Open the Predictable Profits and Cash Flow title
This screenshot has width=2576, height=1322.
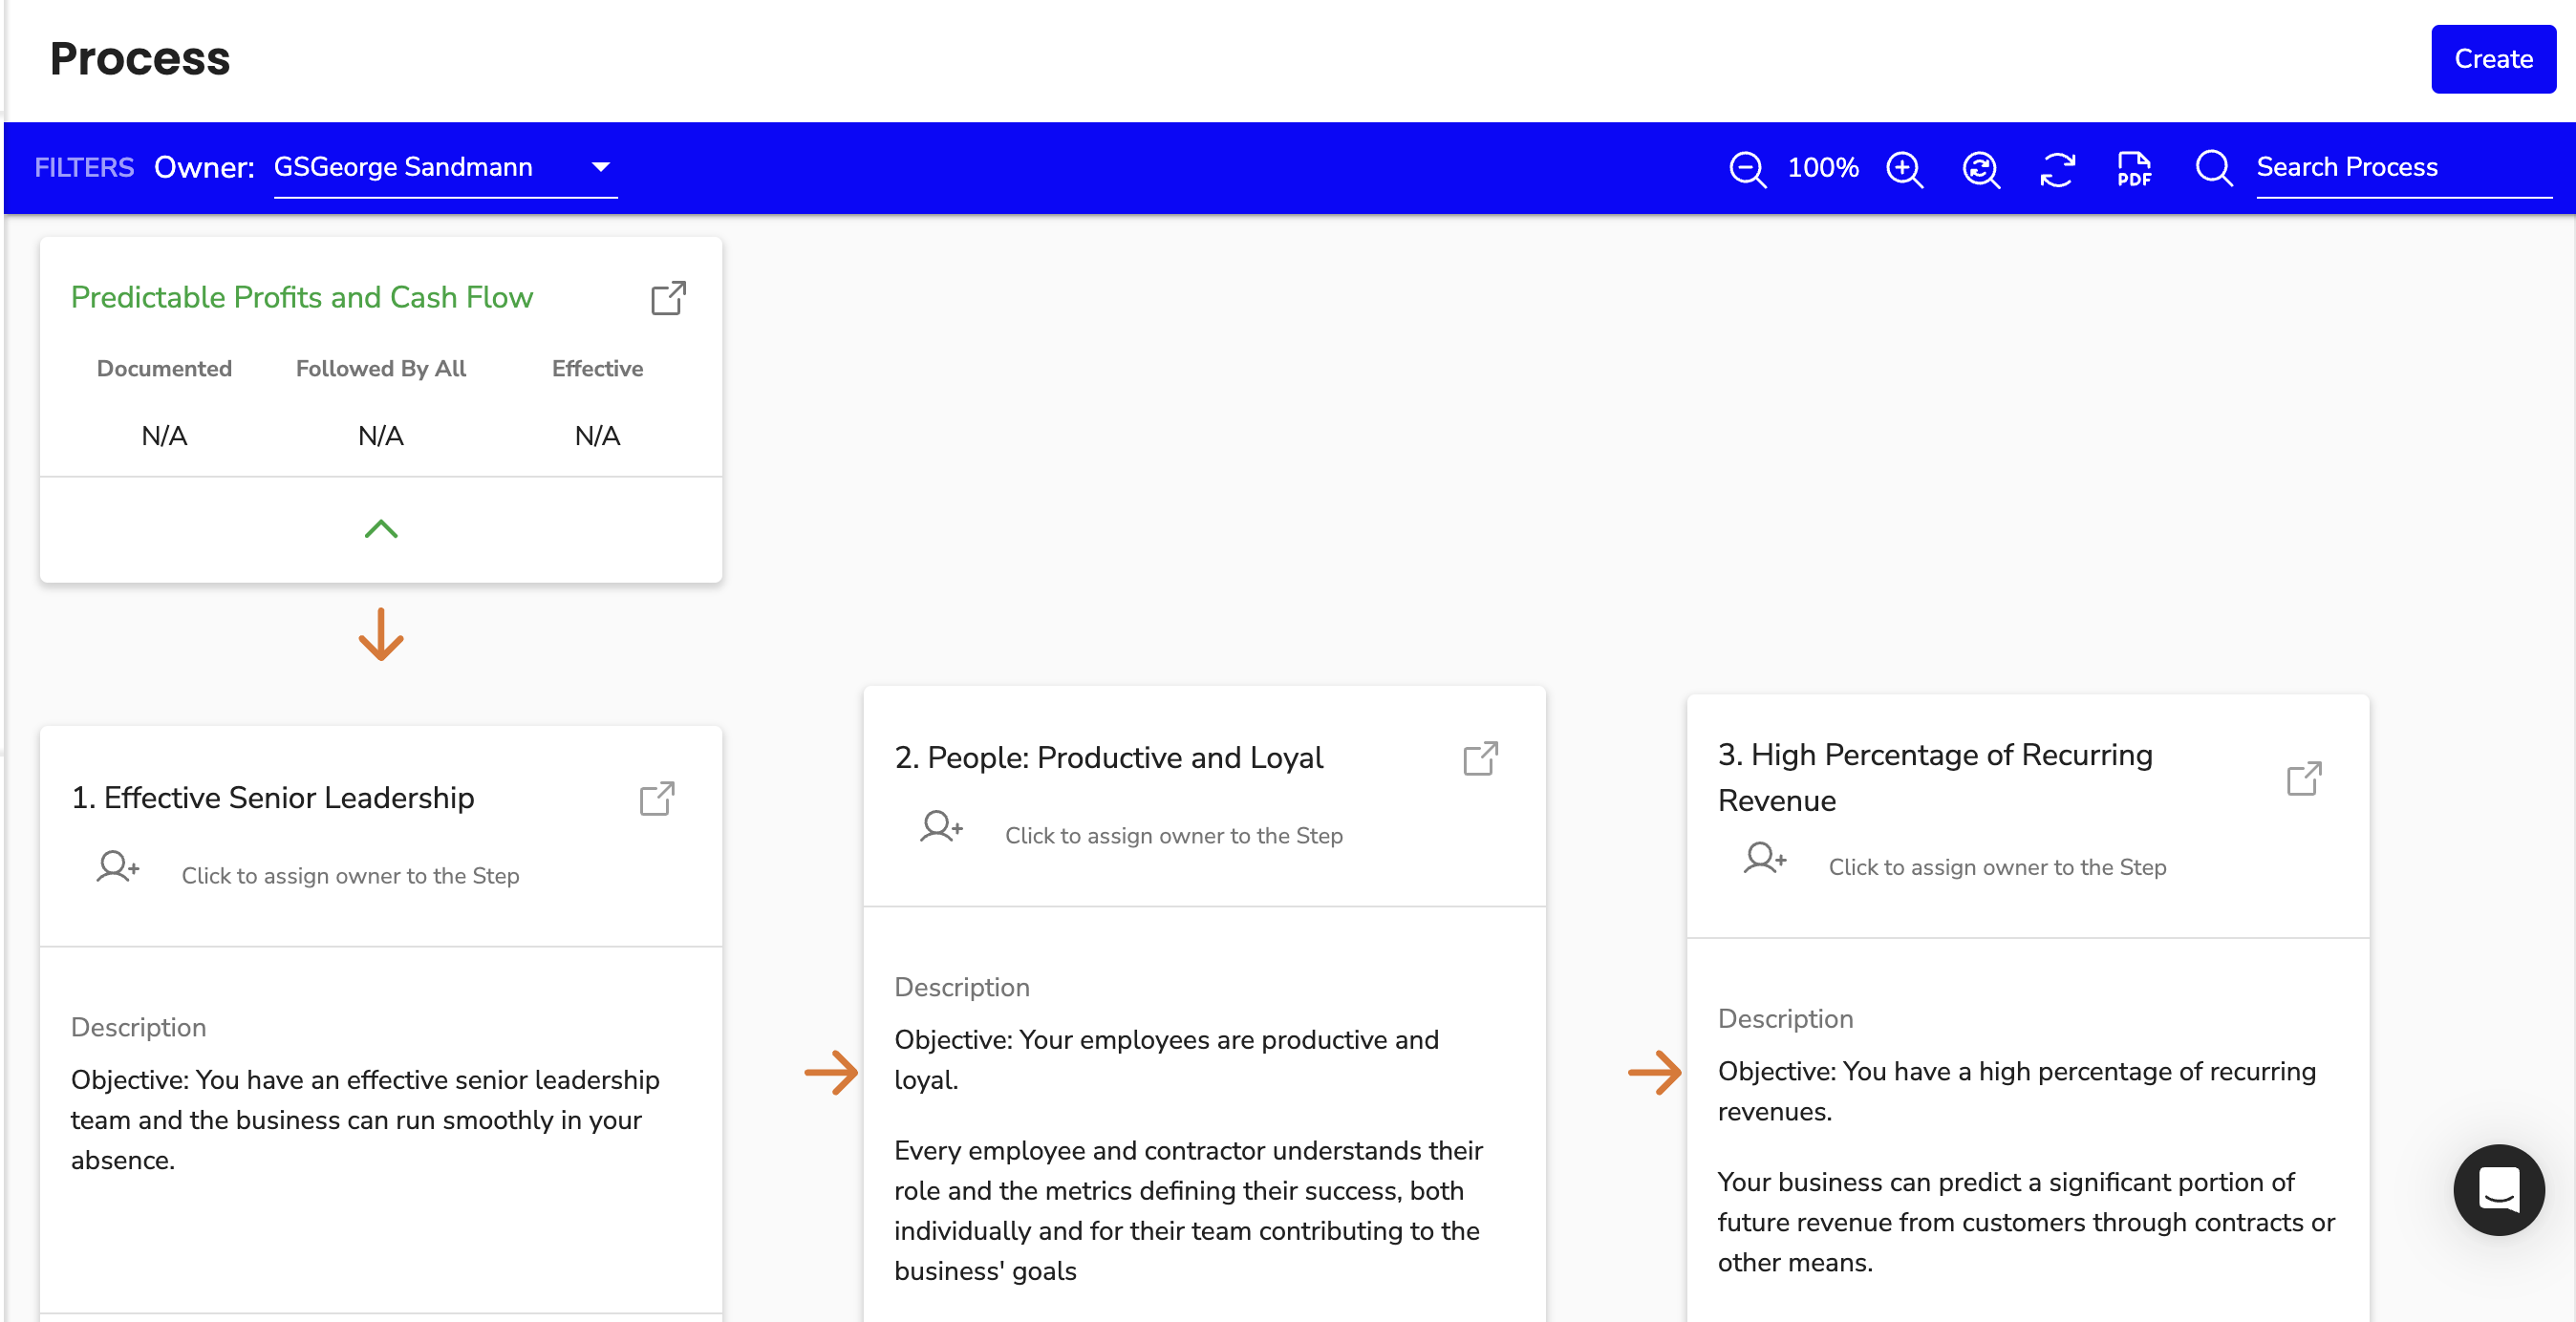coord(302,297)
